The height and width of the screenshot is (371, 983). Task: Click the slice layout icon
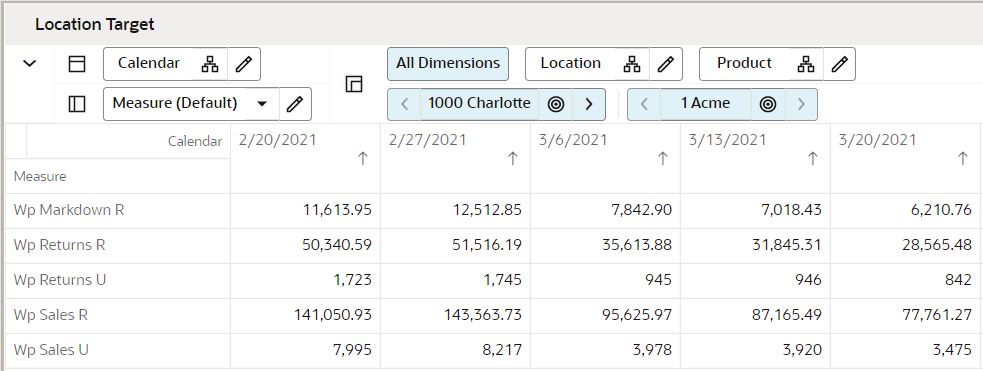pyautogui.click(x=354, y=84)
